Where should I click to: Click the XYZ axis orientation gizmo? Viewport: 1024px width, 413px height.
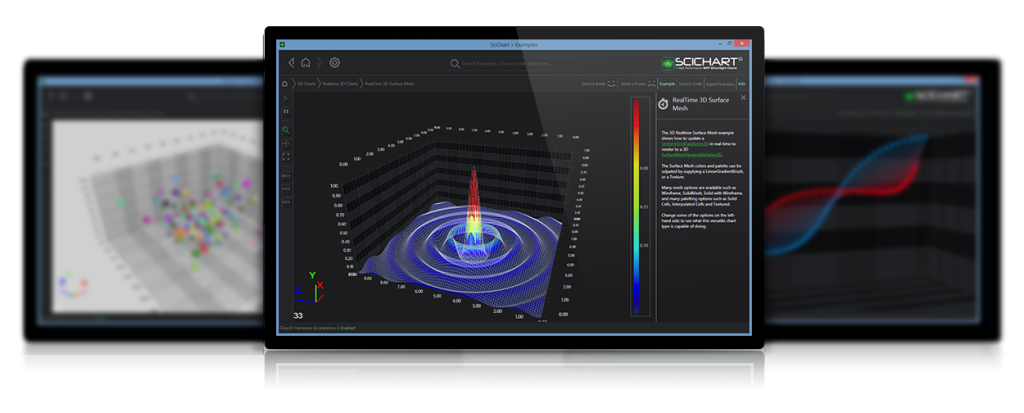click(310, 288)
